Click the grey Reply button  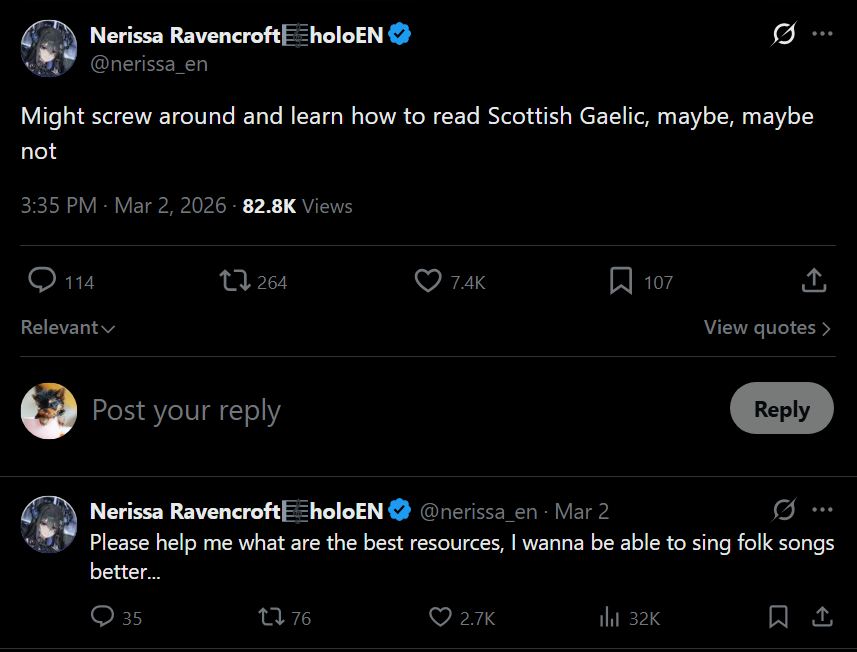[x=782, y=408]
